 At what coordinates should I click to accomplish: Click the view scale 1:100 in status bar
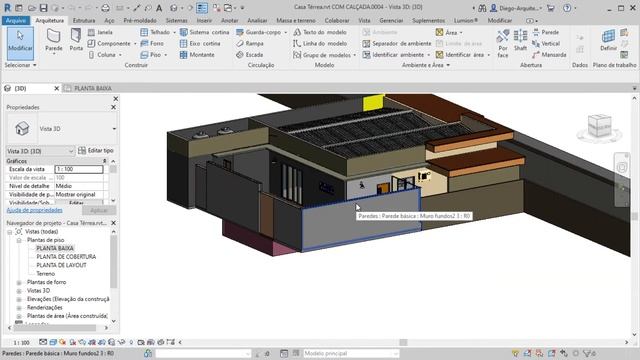21,342
